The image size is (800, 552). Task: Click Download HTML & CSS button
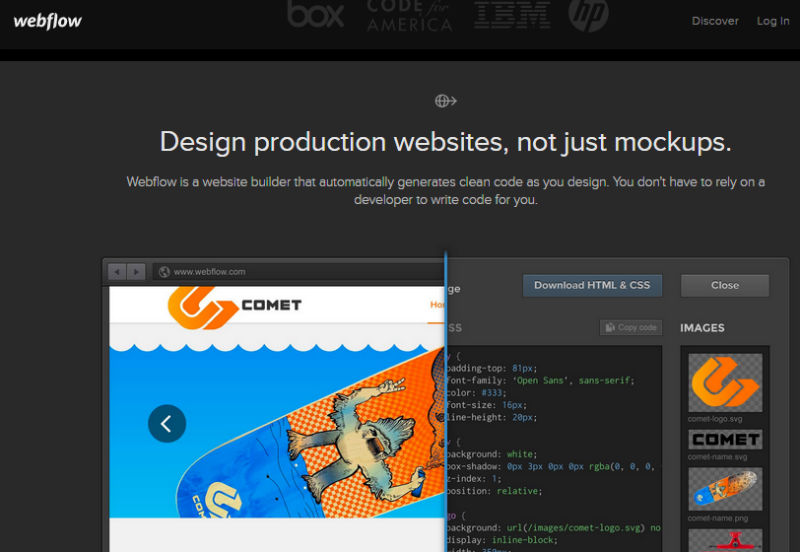click(592, 285)
